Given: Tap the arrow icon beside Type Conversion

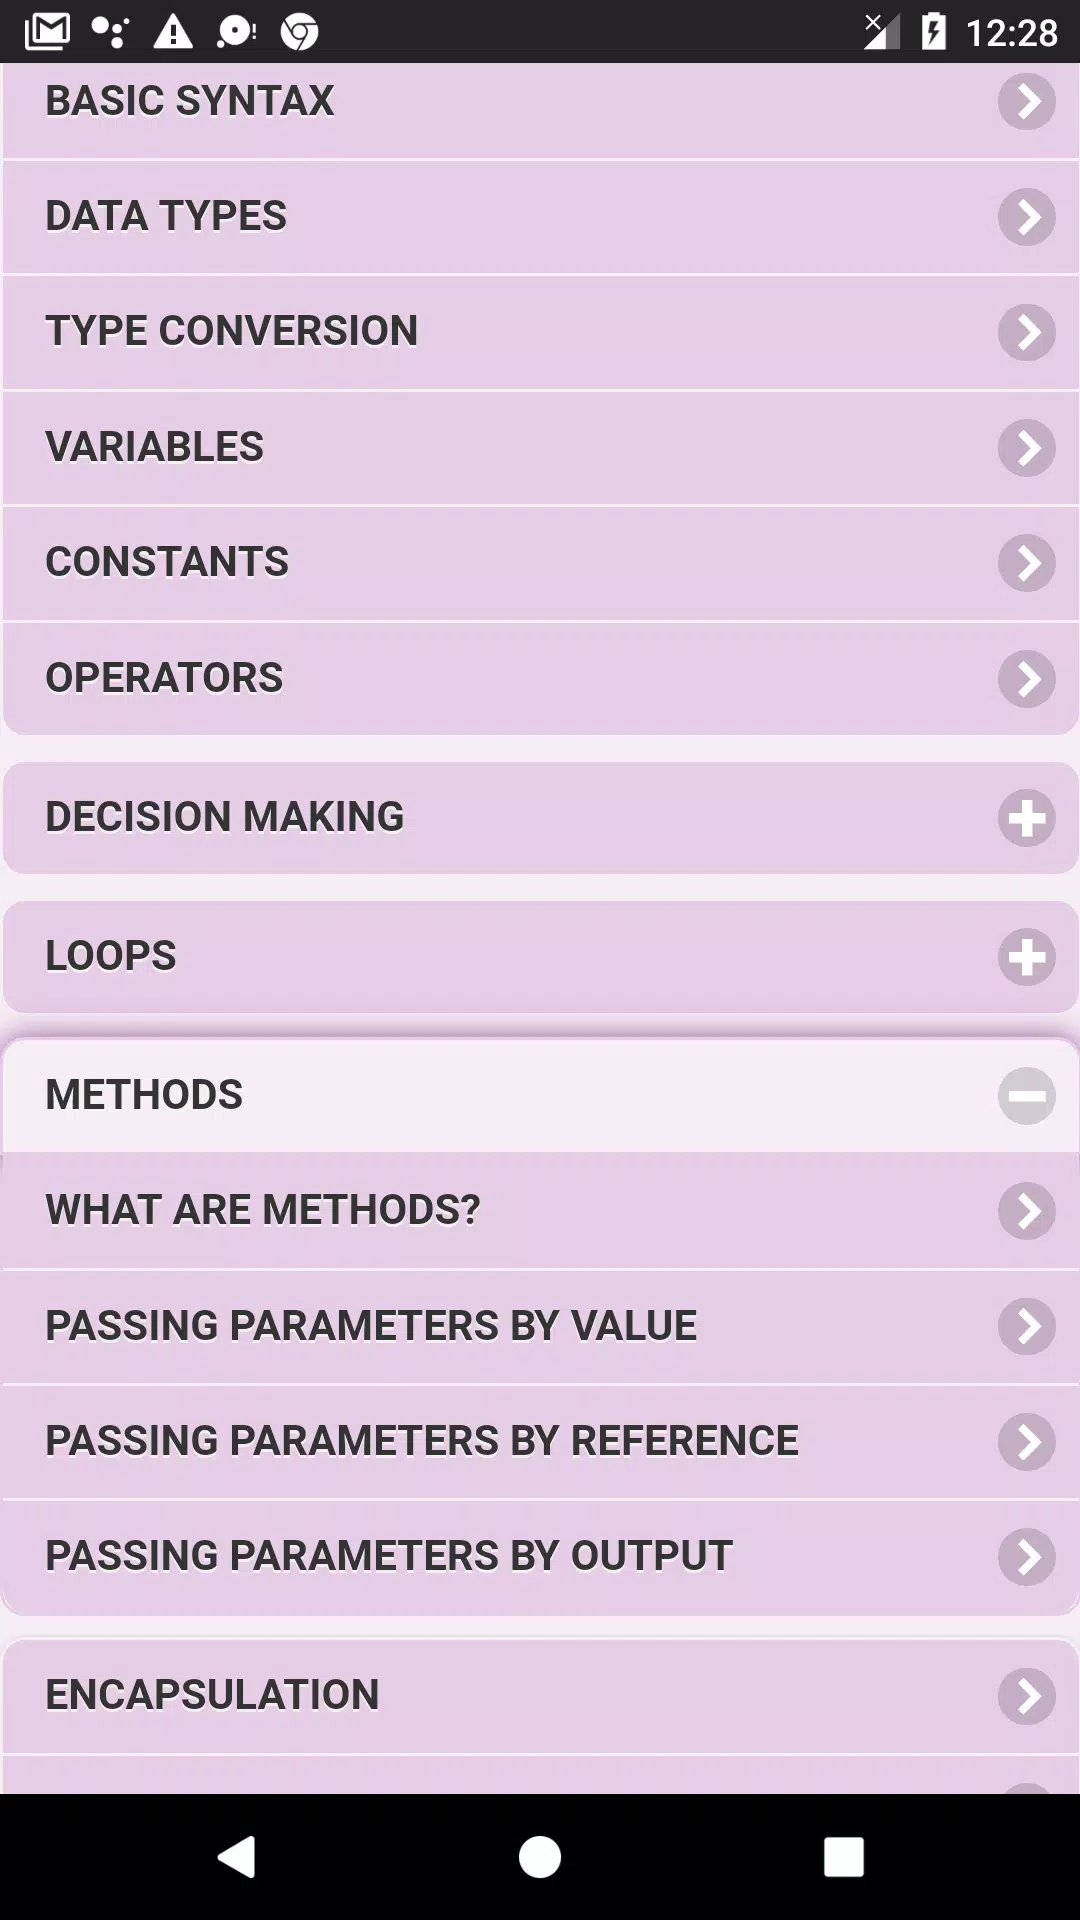Looking at the screenshot, I should [1026, 333].
